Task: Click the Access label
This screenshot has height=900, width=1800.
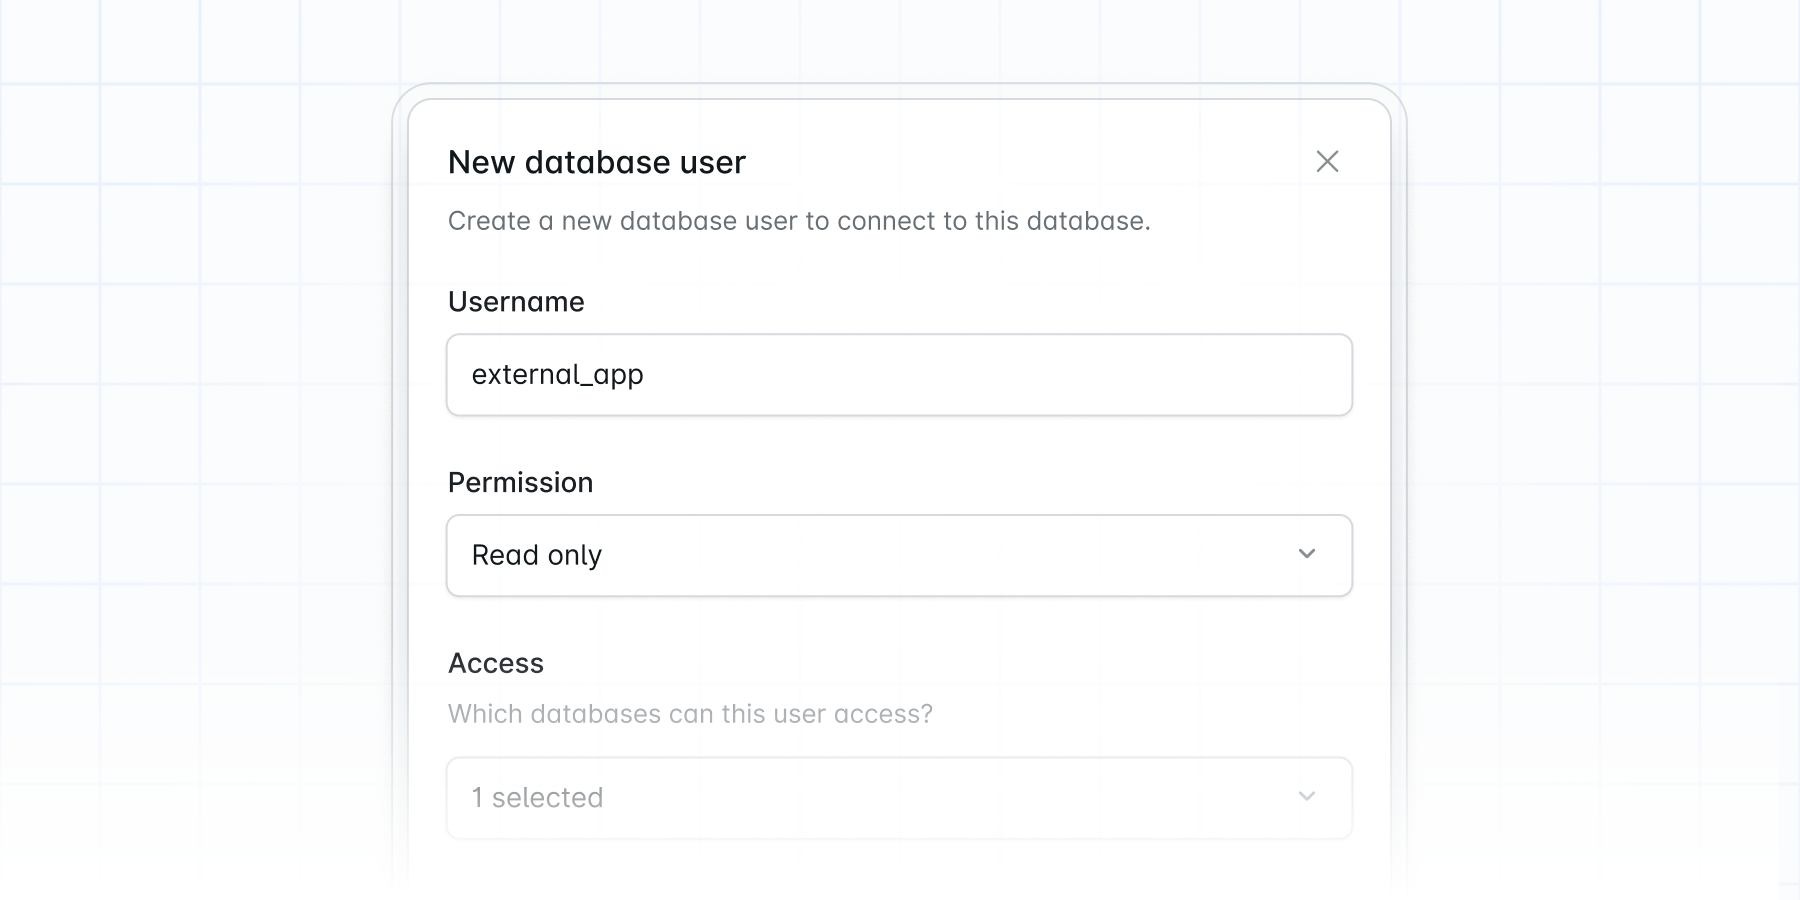Action: pyautogui.click(x=496, y=663)
